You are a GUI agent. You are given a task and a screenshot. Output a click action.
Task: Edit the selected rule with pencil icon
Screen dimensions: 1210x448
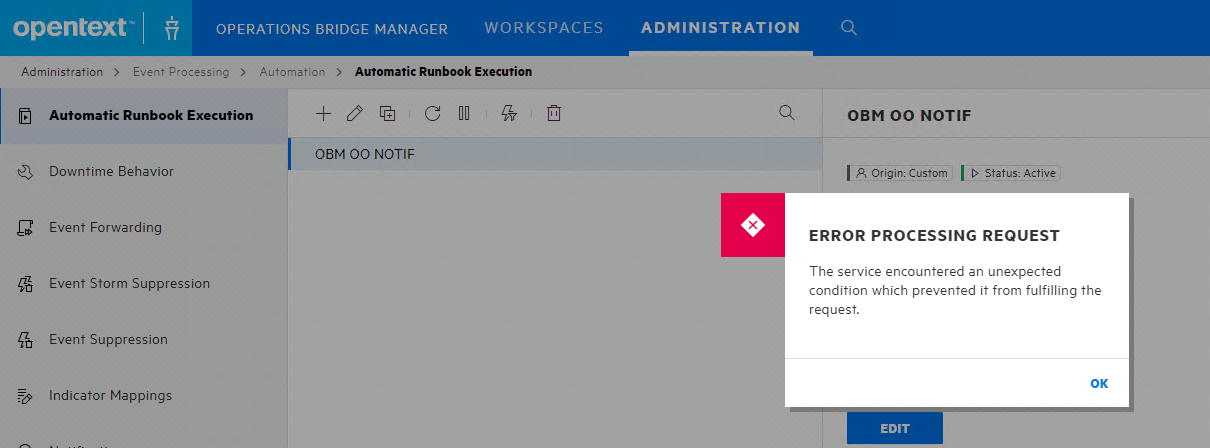coord(354,113)
